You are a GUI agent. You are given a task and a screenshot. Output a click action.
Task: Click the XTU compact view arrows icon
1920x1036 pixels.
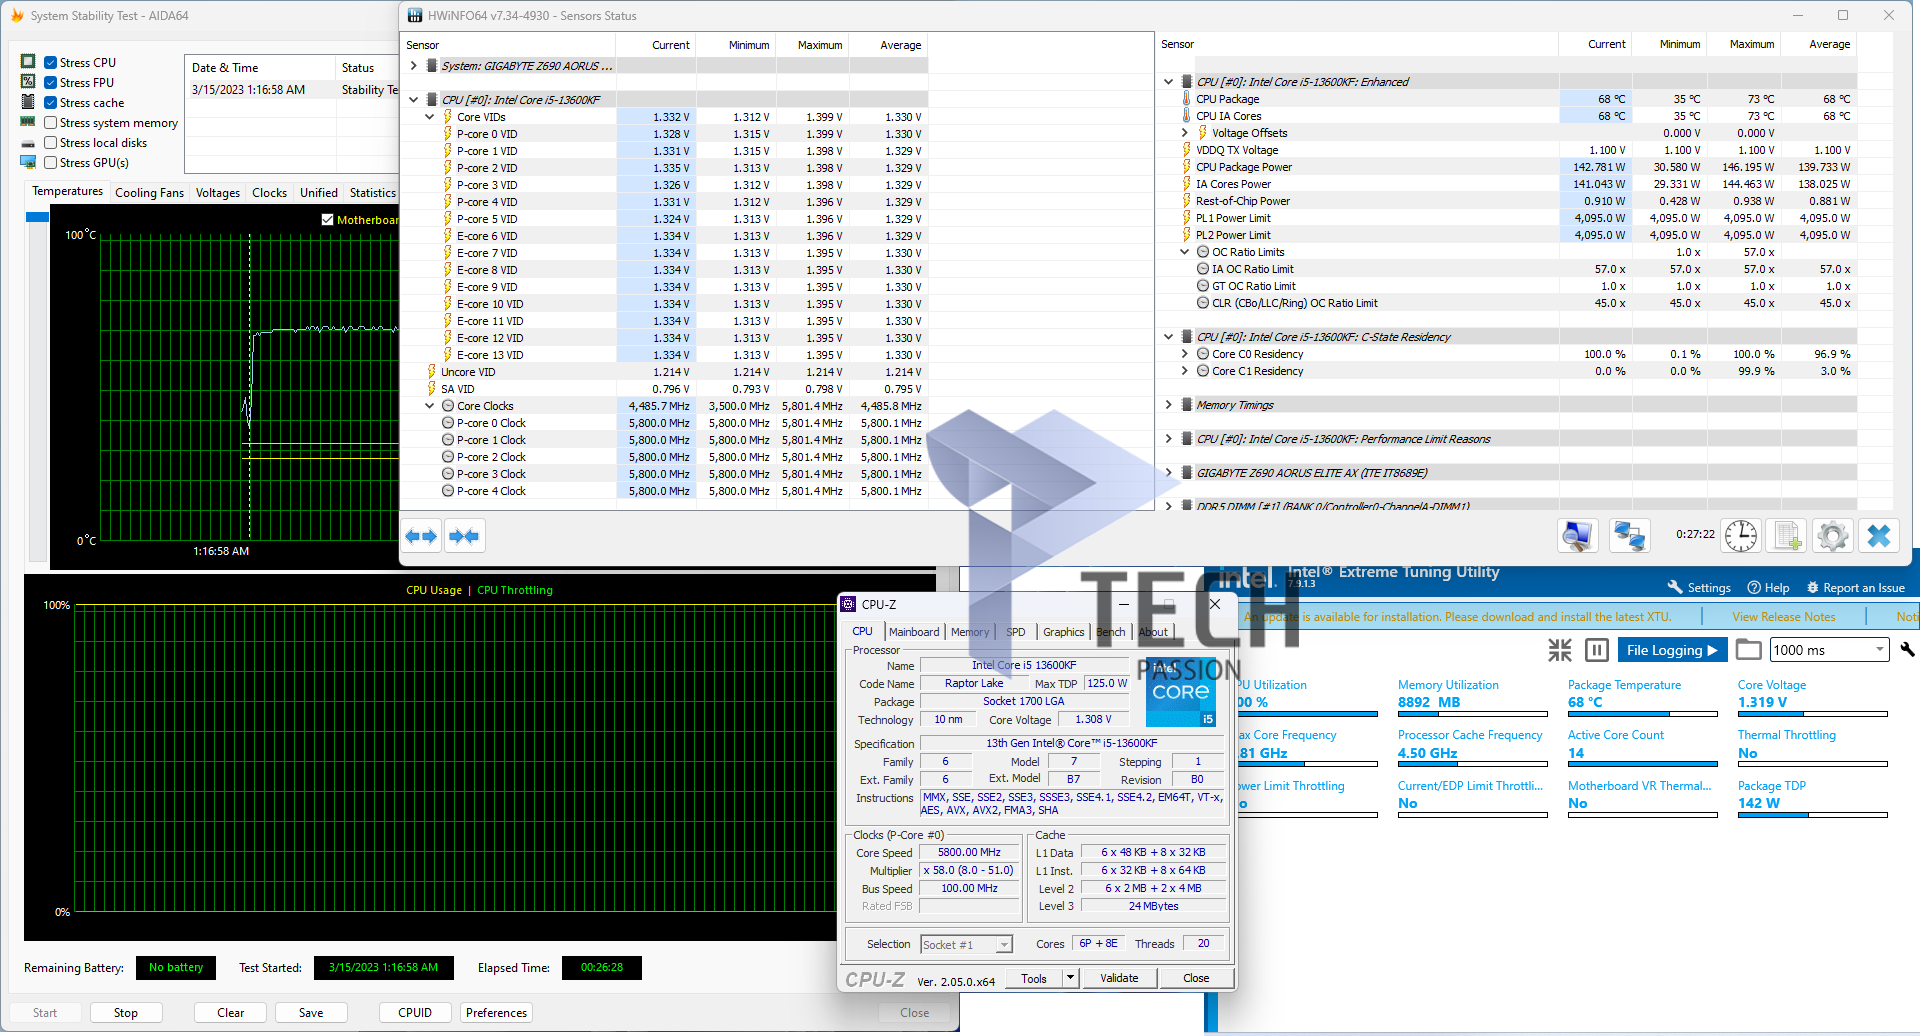[x=1560, y=651]
